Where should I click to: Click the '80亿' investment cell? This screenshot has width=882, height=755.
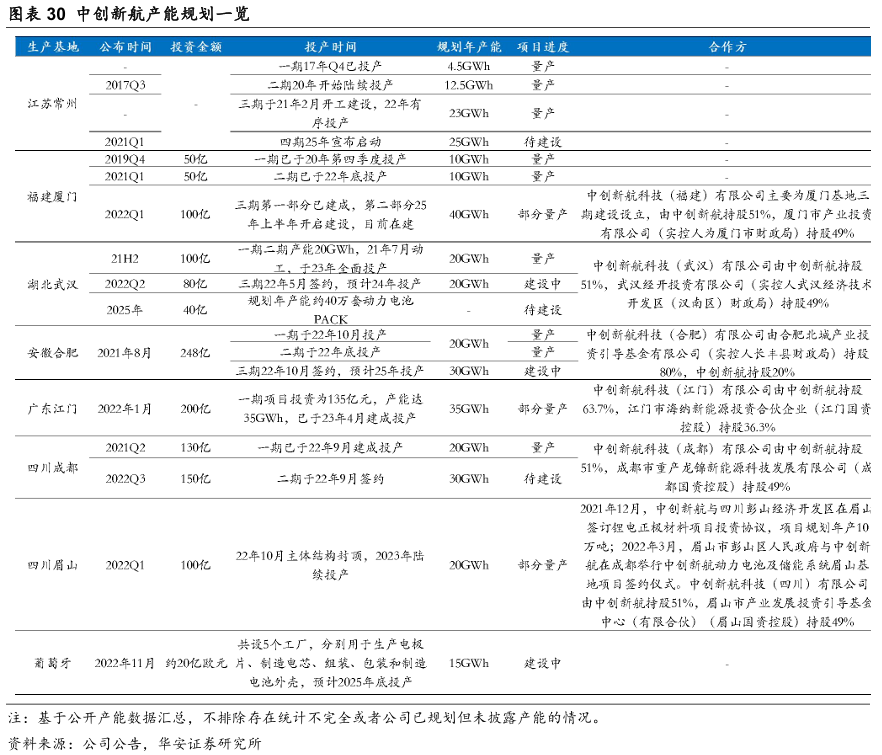tap(195, 285)
